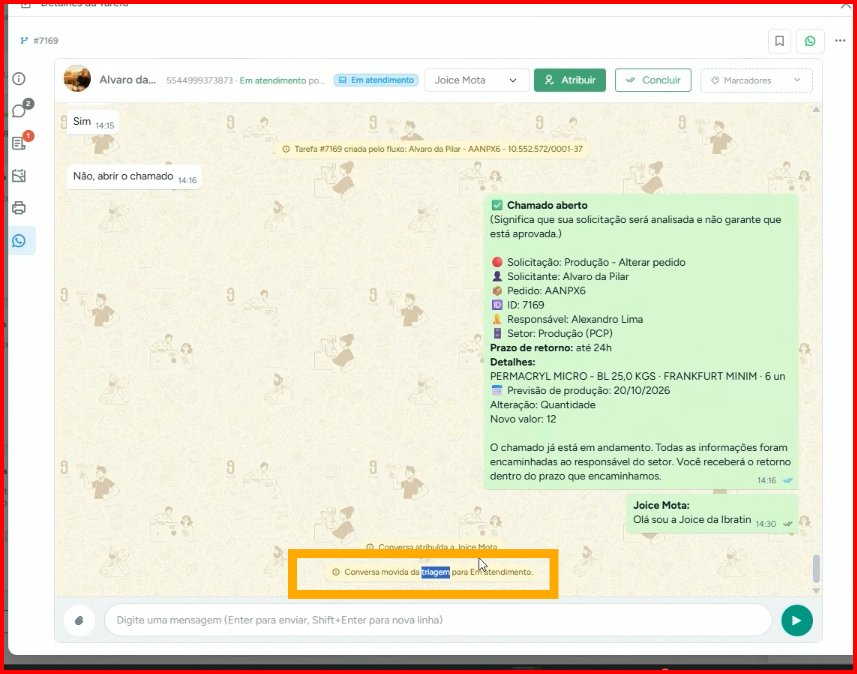Click the 'Novo valor: 12' line

(523, 419)
